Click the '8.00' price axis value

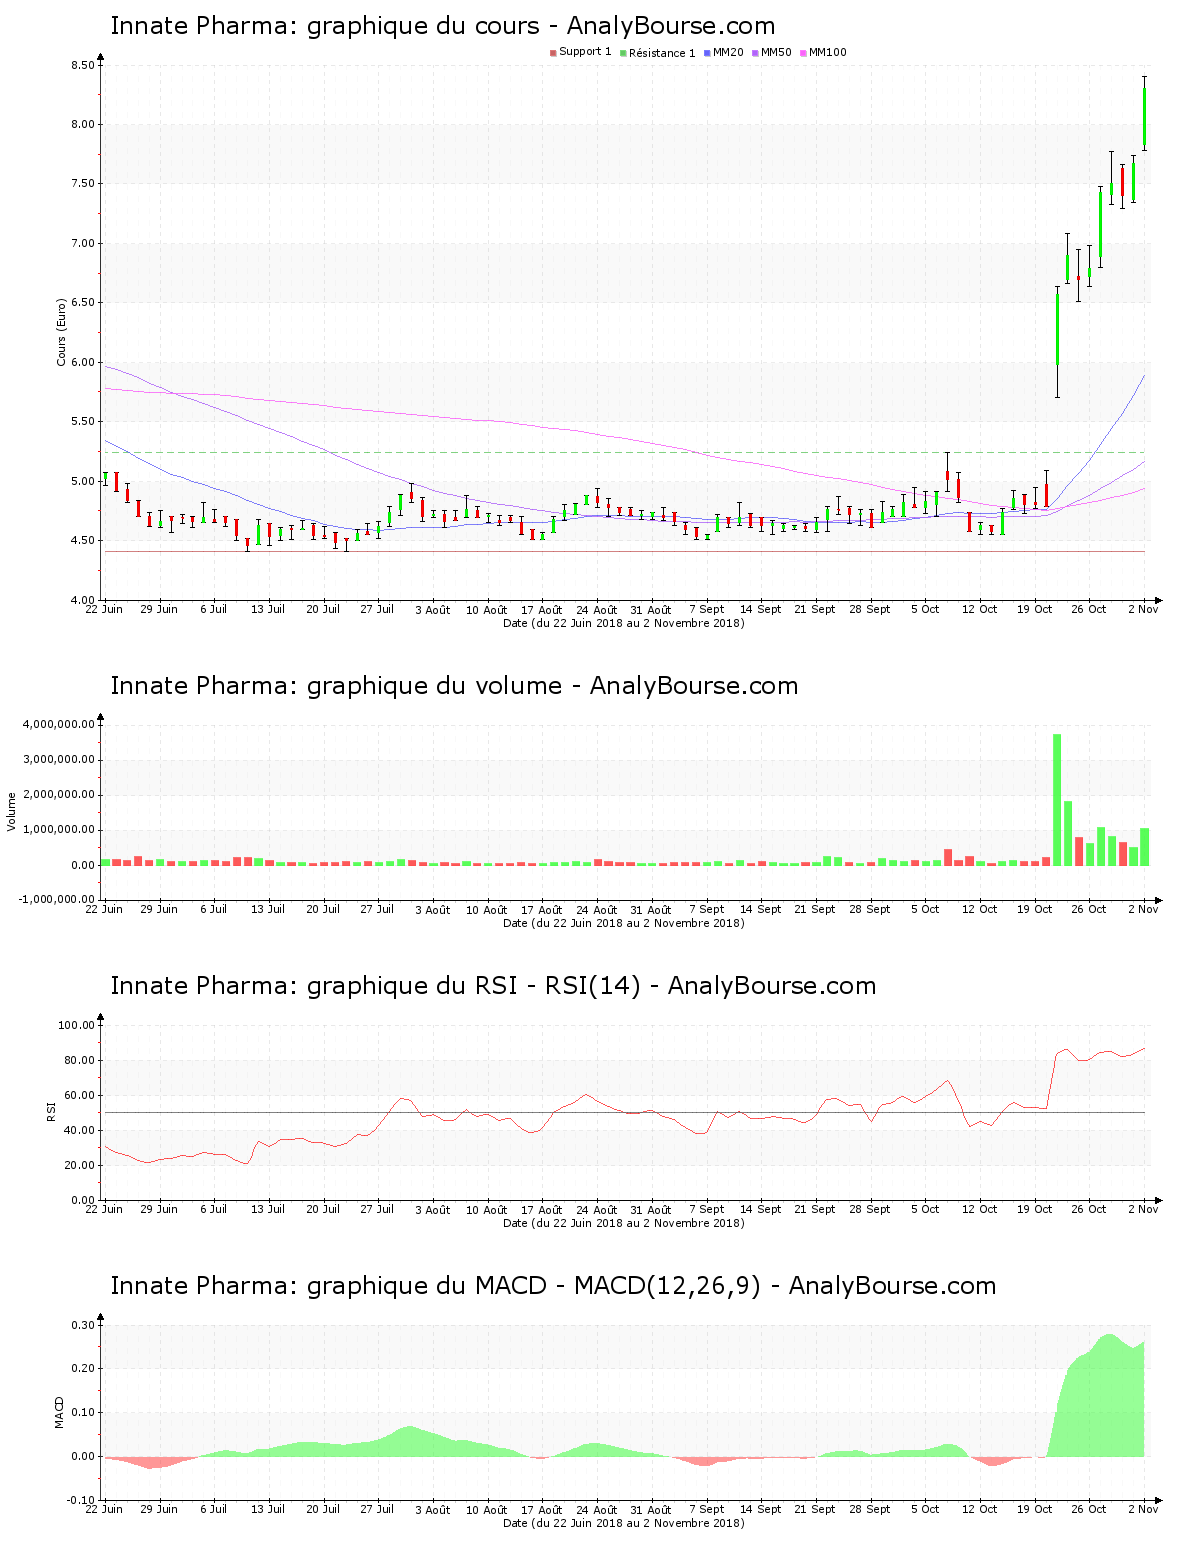point(83,125)
